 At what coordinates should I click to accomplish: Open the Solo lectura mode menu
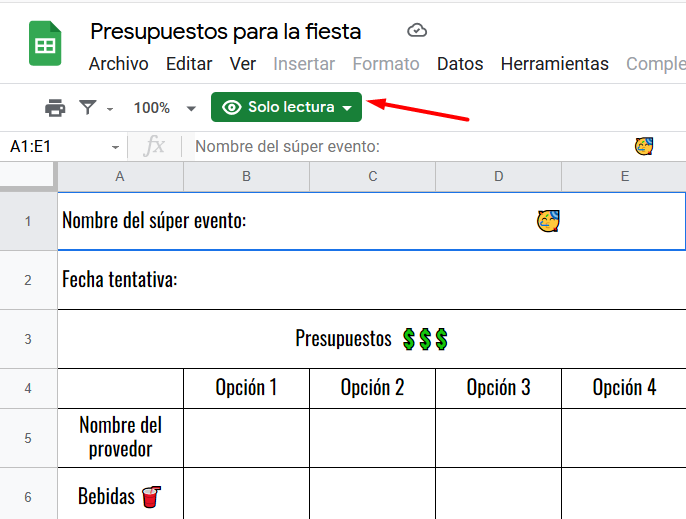pyautogui.click(x=286, y=107)
